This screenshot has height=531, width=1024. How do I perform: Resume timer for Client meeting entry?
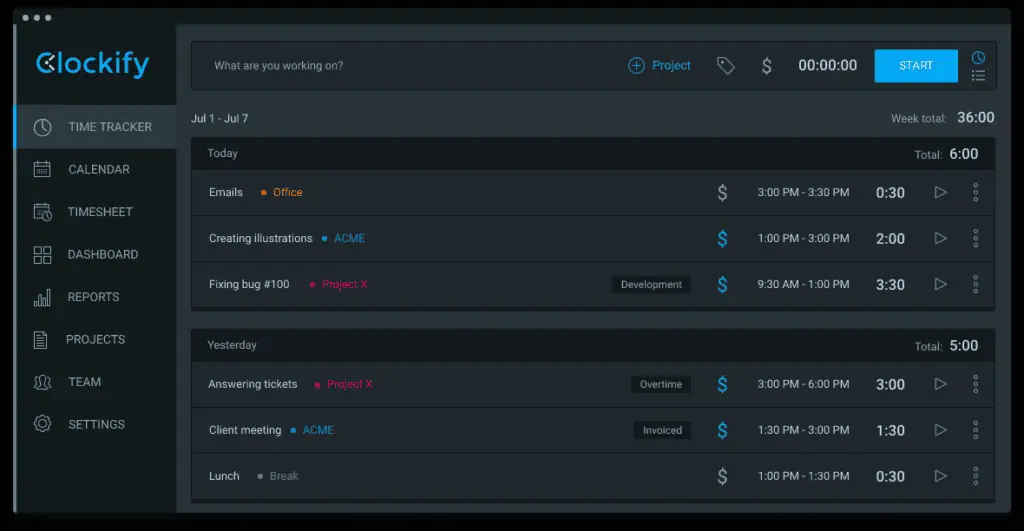pos(940,430)
